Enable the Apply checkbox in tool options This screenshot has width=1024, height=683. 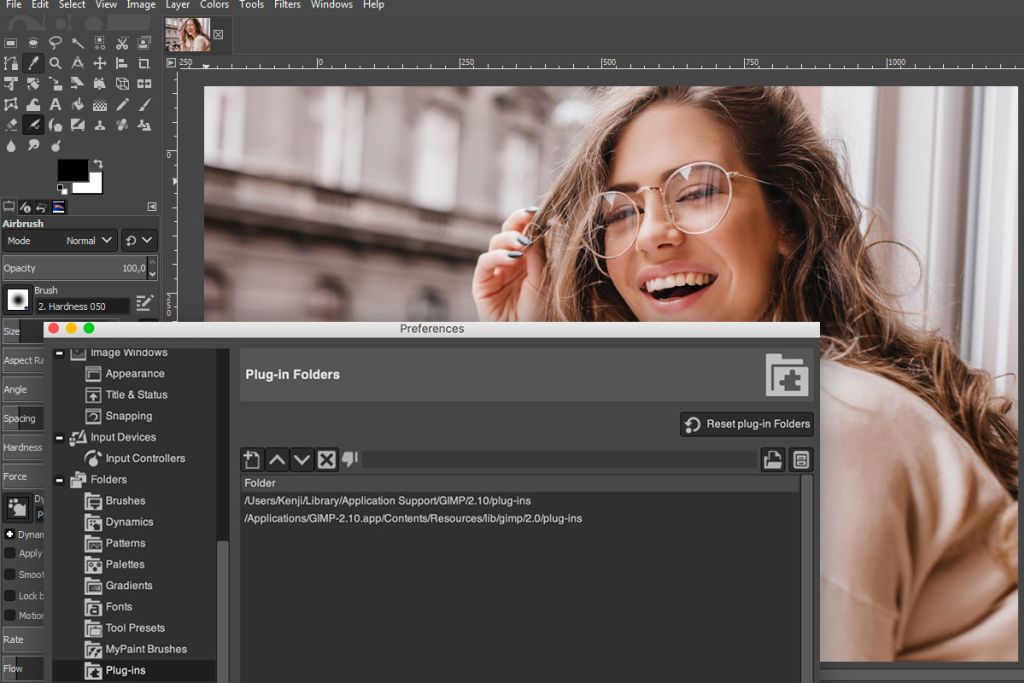coord(10,553)
